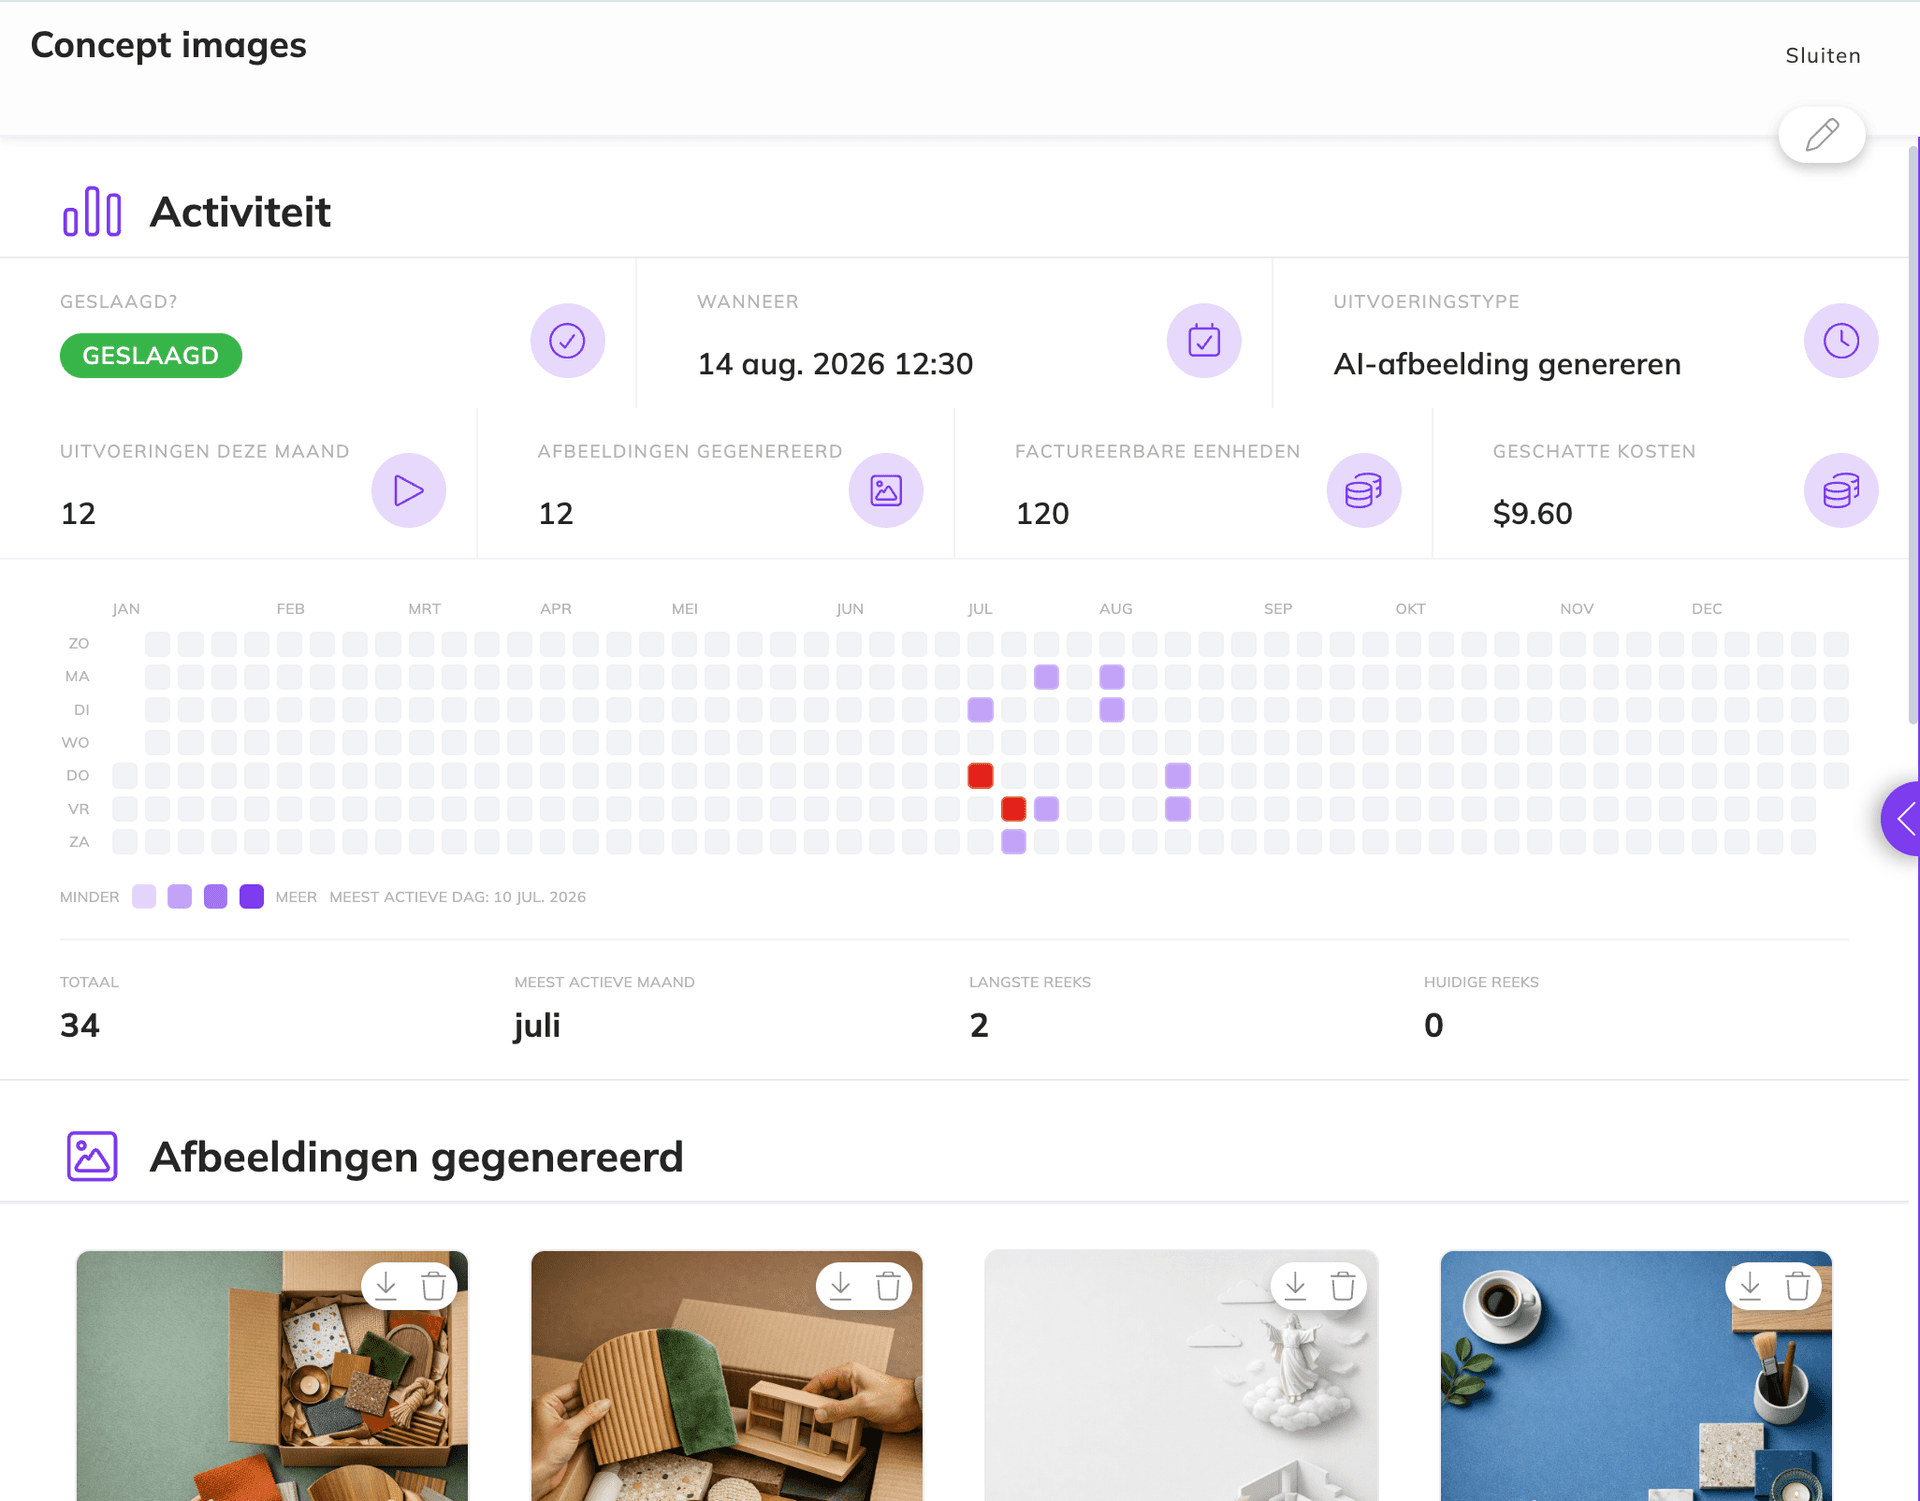Download the blue coffee cup image
Image resolution: width=1920 pixels, height=1501 pixels.
(x=1750, y=1286)
